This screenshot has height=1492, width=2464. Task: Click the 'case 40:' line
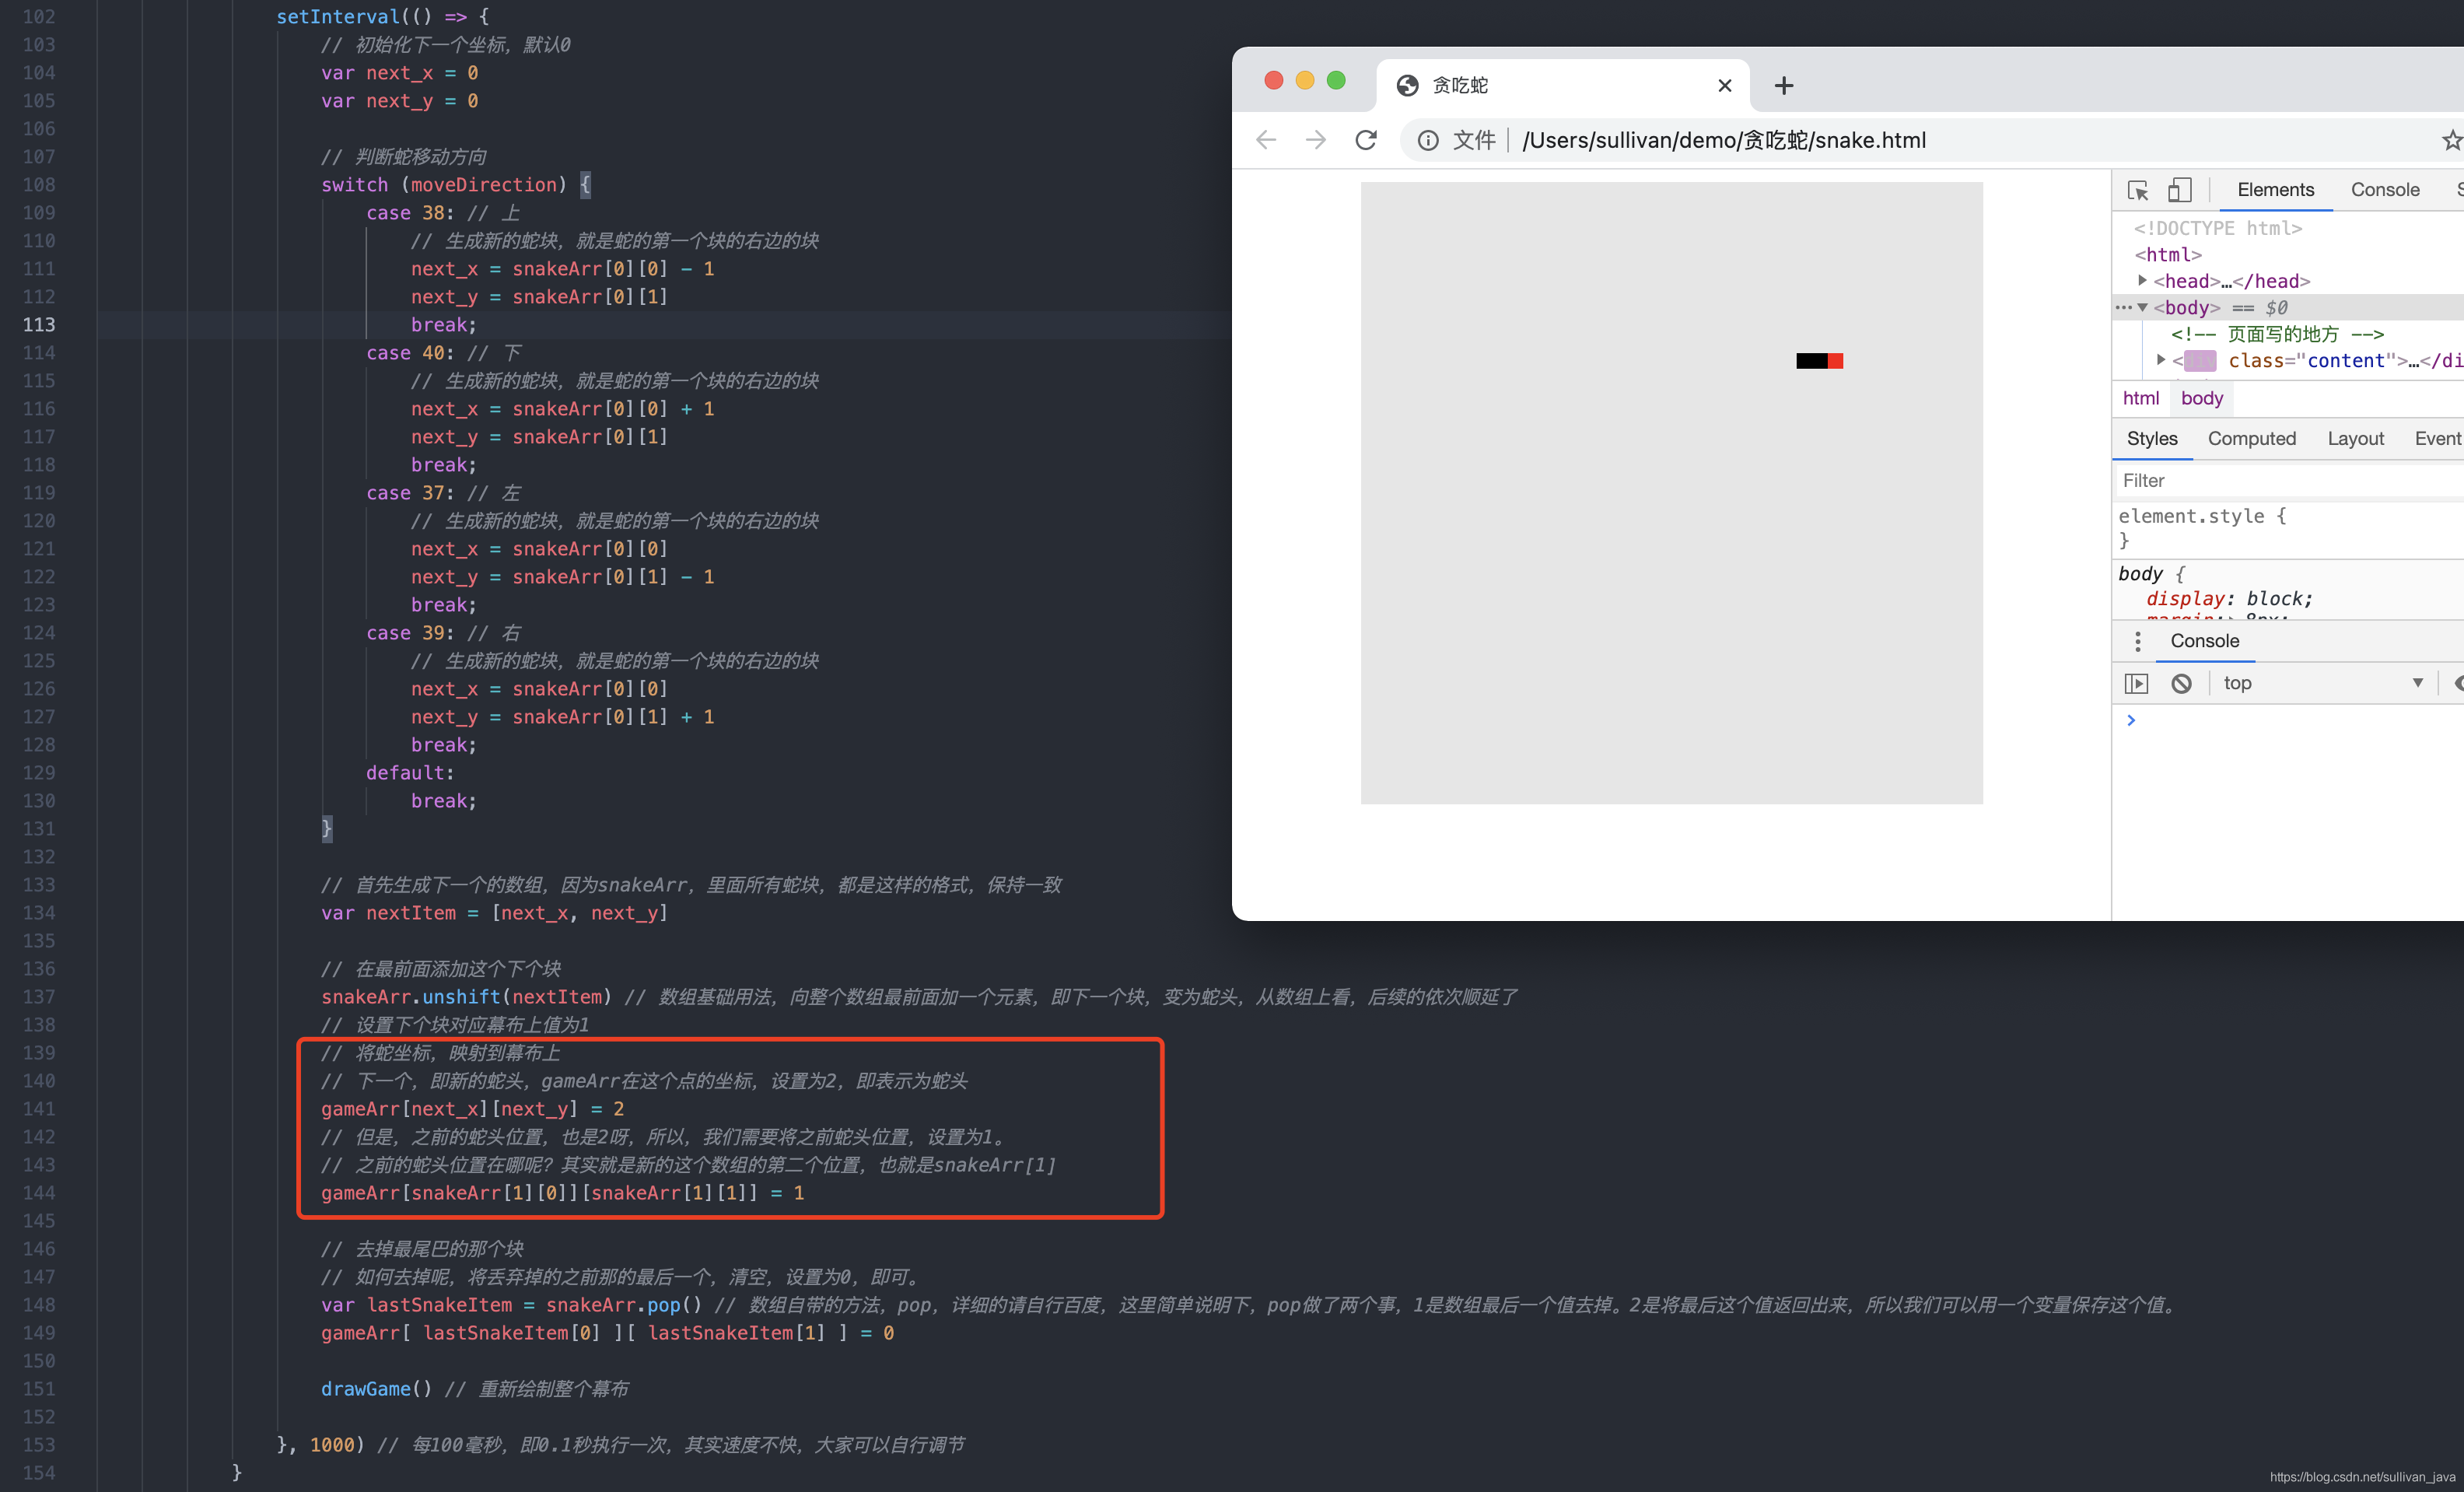pyautogui.click(x=443, y=353)
